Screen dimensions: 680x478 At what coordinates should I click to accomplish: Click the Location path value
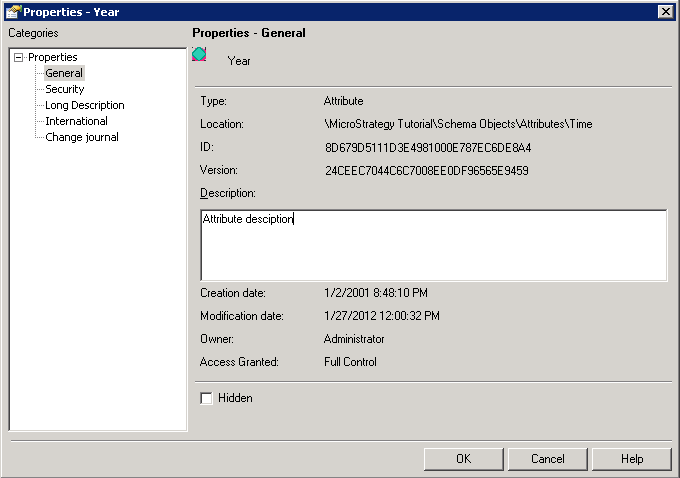(457, 124)
